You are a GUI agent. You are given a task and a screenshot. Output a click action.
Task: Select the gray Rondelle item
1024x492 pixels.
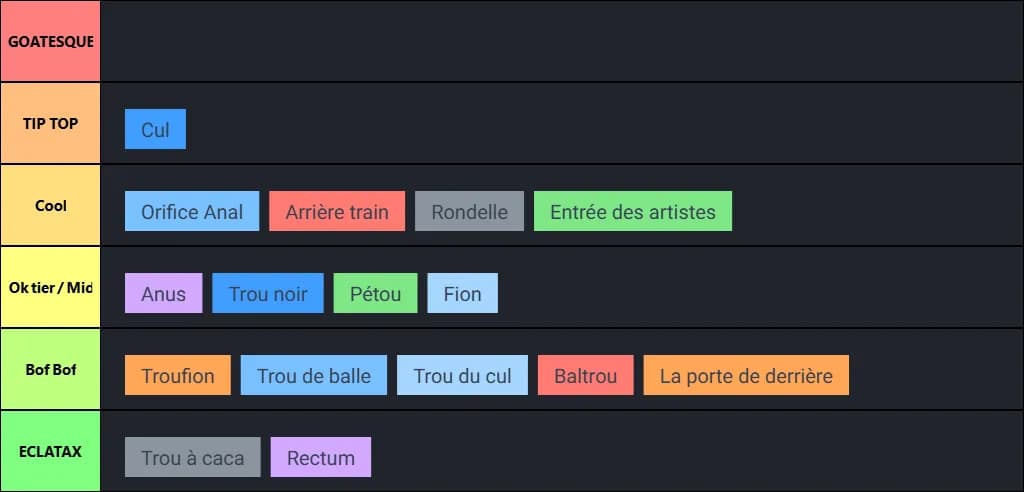(469, 212)
